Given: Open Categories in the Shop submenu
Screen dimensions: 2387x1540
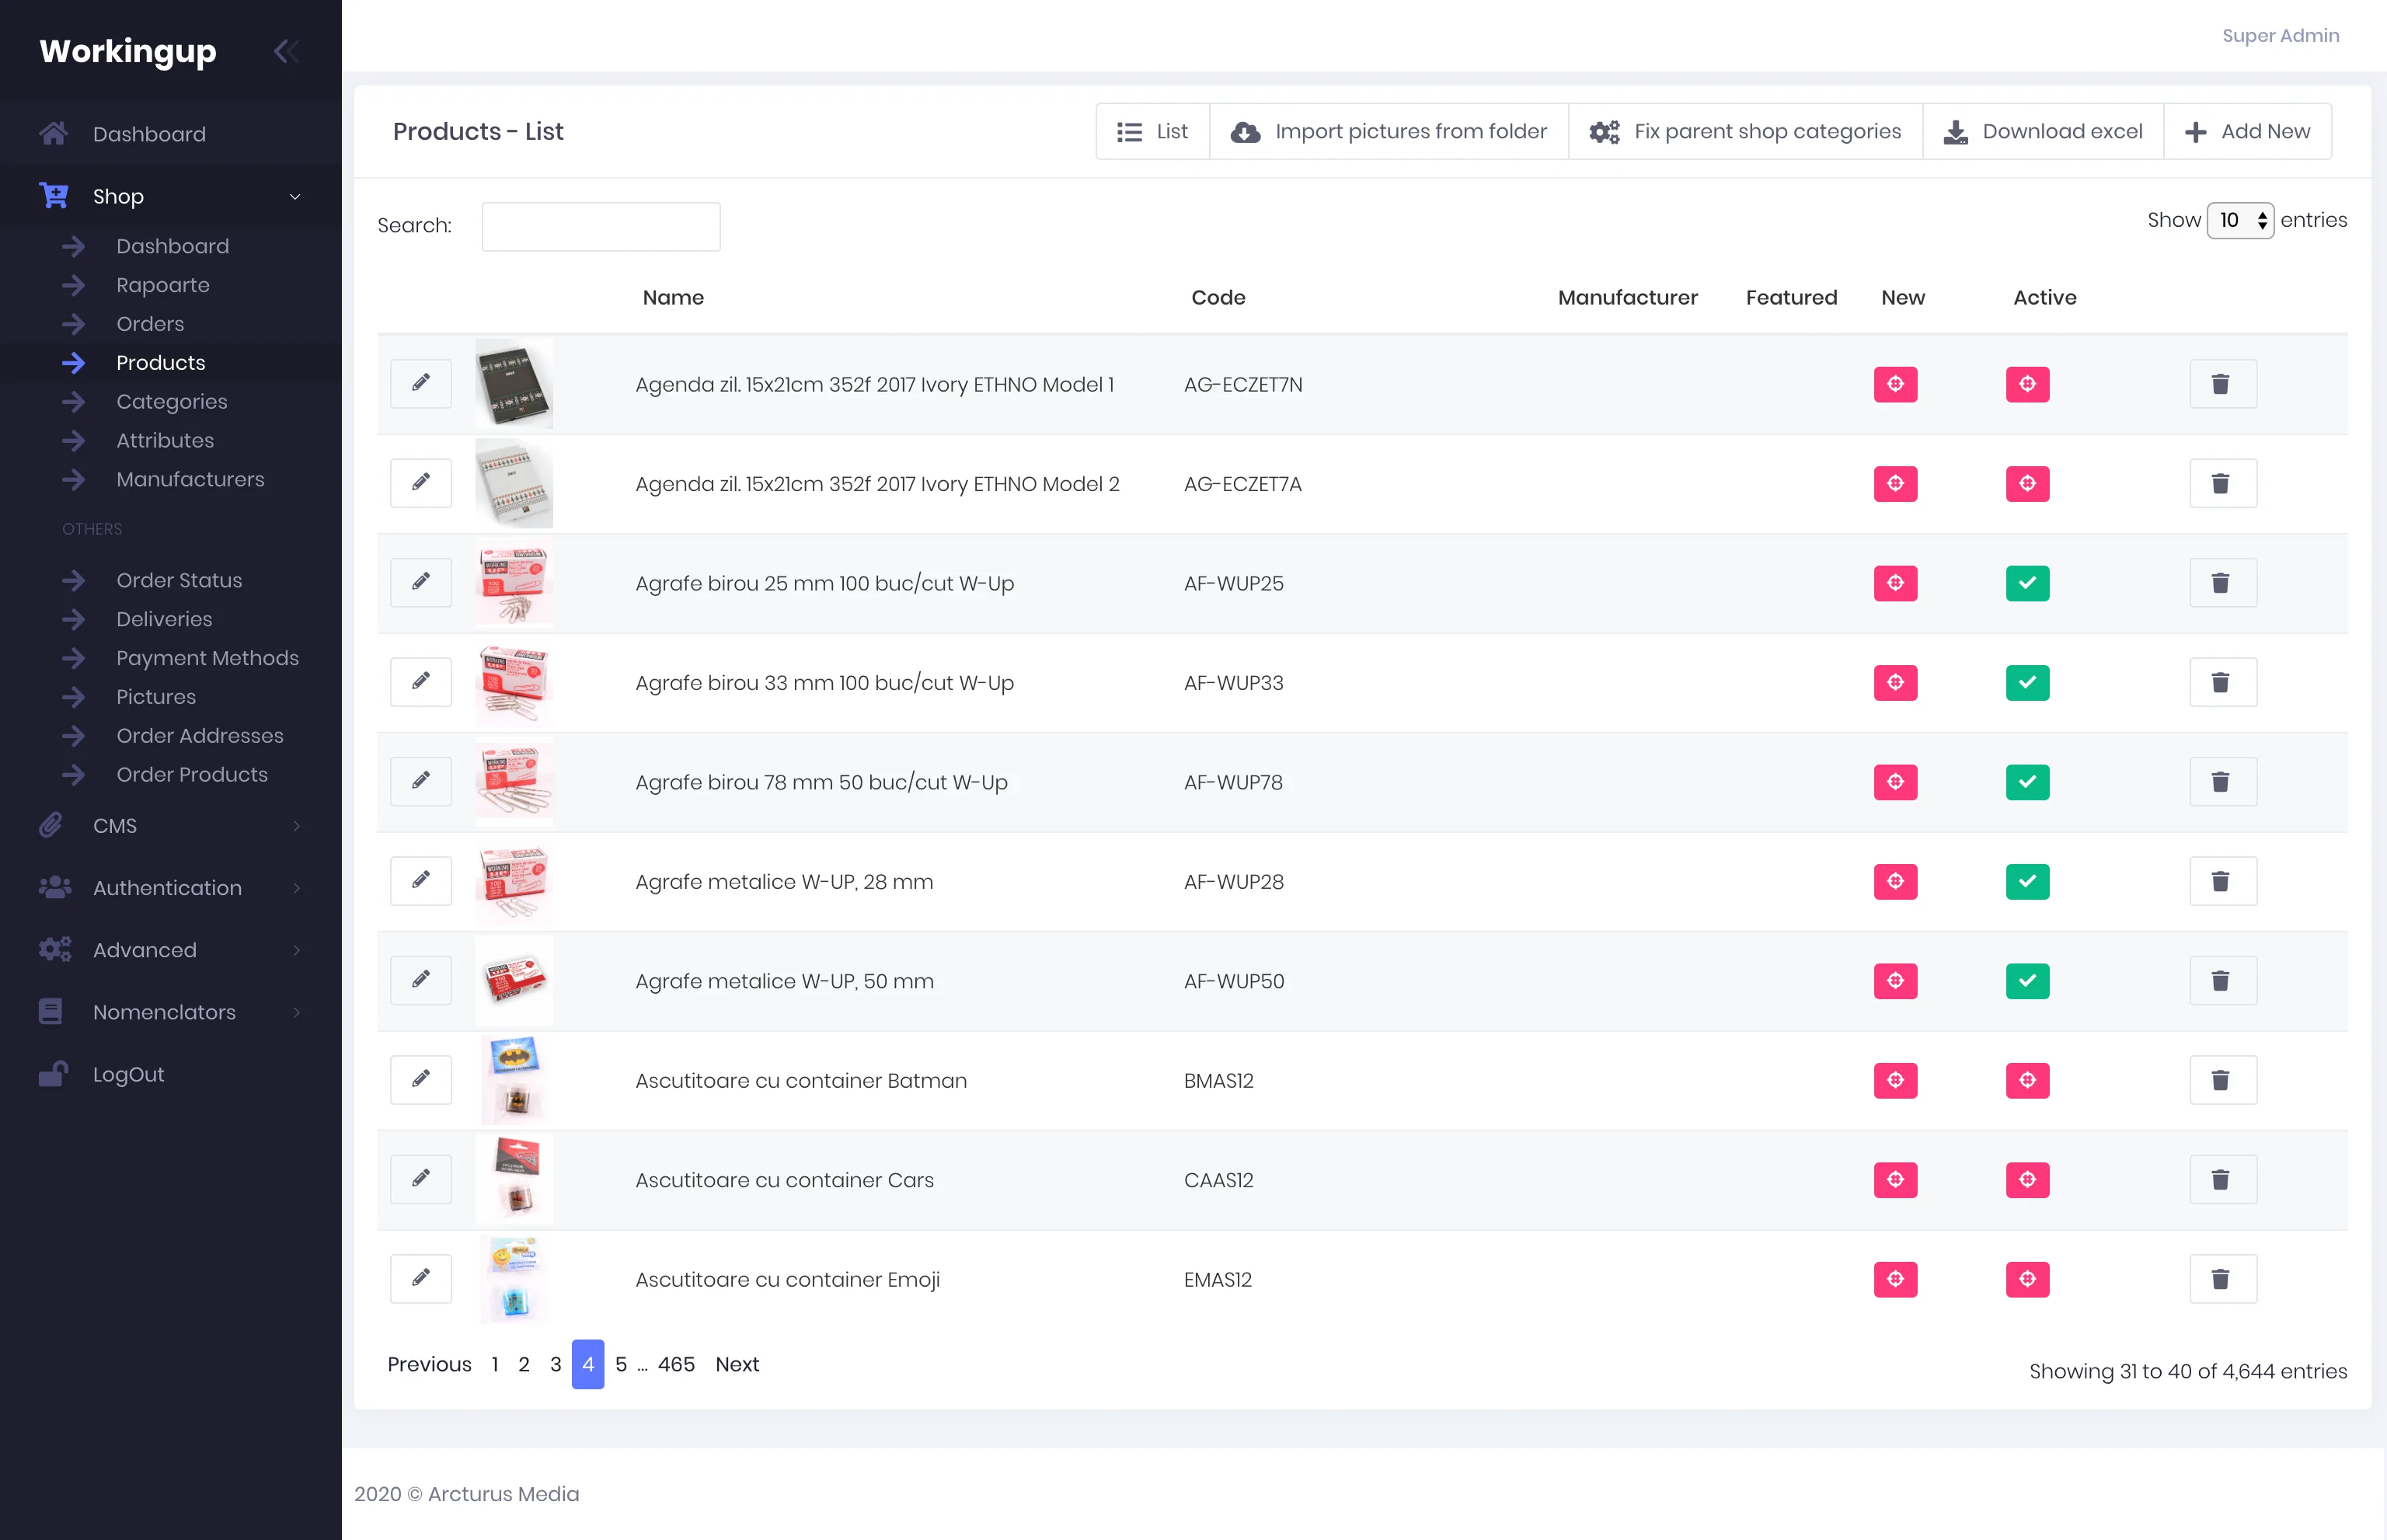Looking at the screenshot, I should point(172,402).
